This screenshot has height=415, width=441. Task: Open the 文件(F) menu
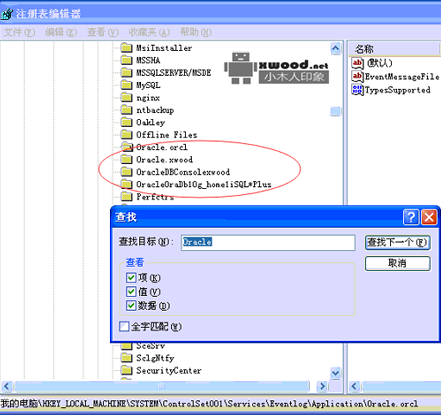(19, 32)
